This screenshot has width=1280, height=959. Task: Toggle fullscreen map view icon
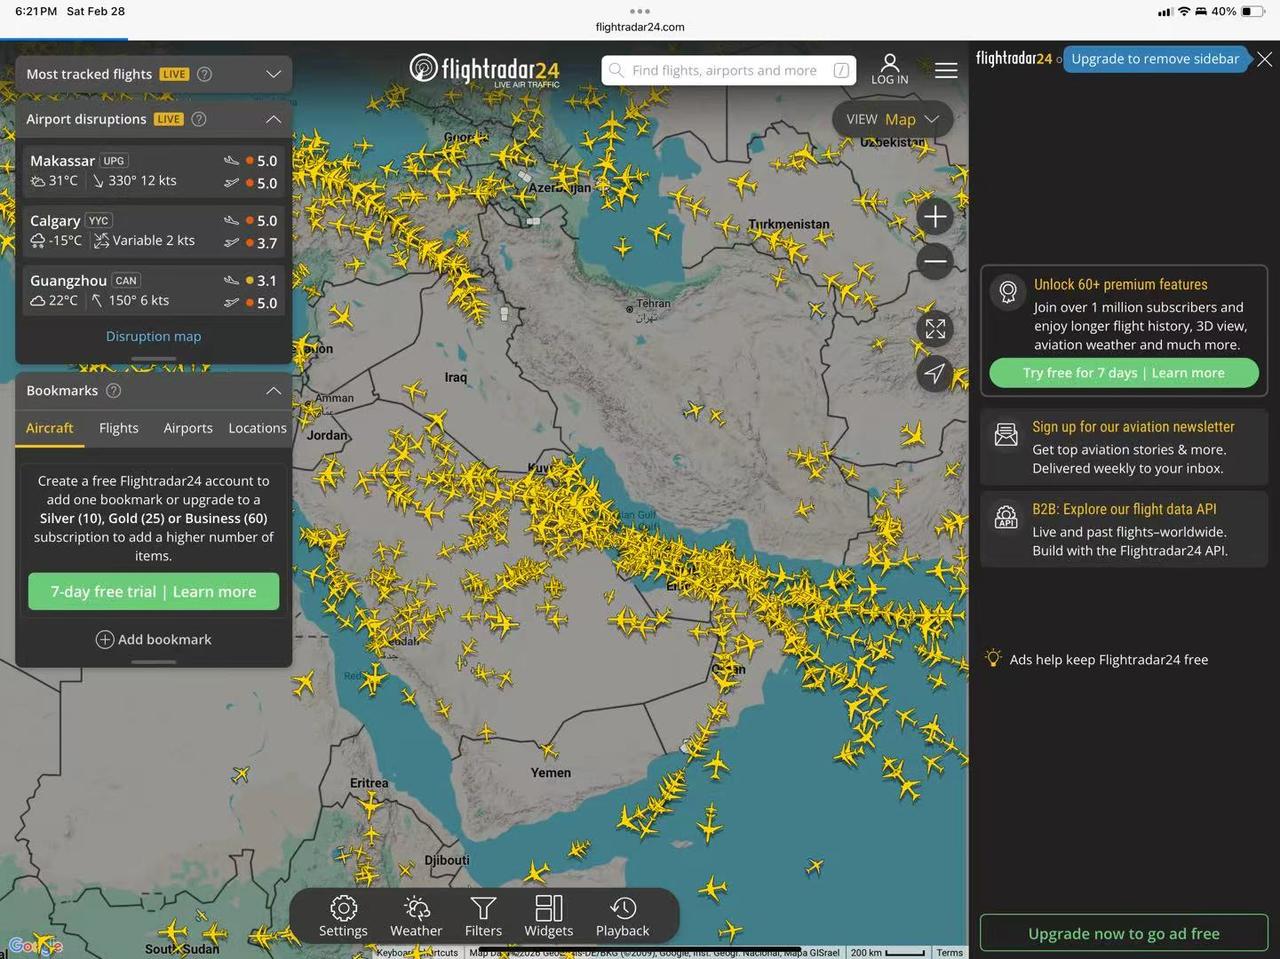point(935,329)
